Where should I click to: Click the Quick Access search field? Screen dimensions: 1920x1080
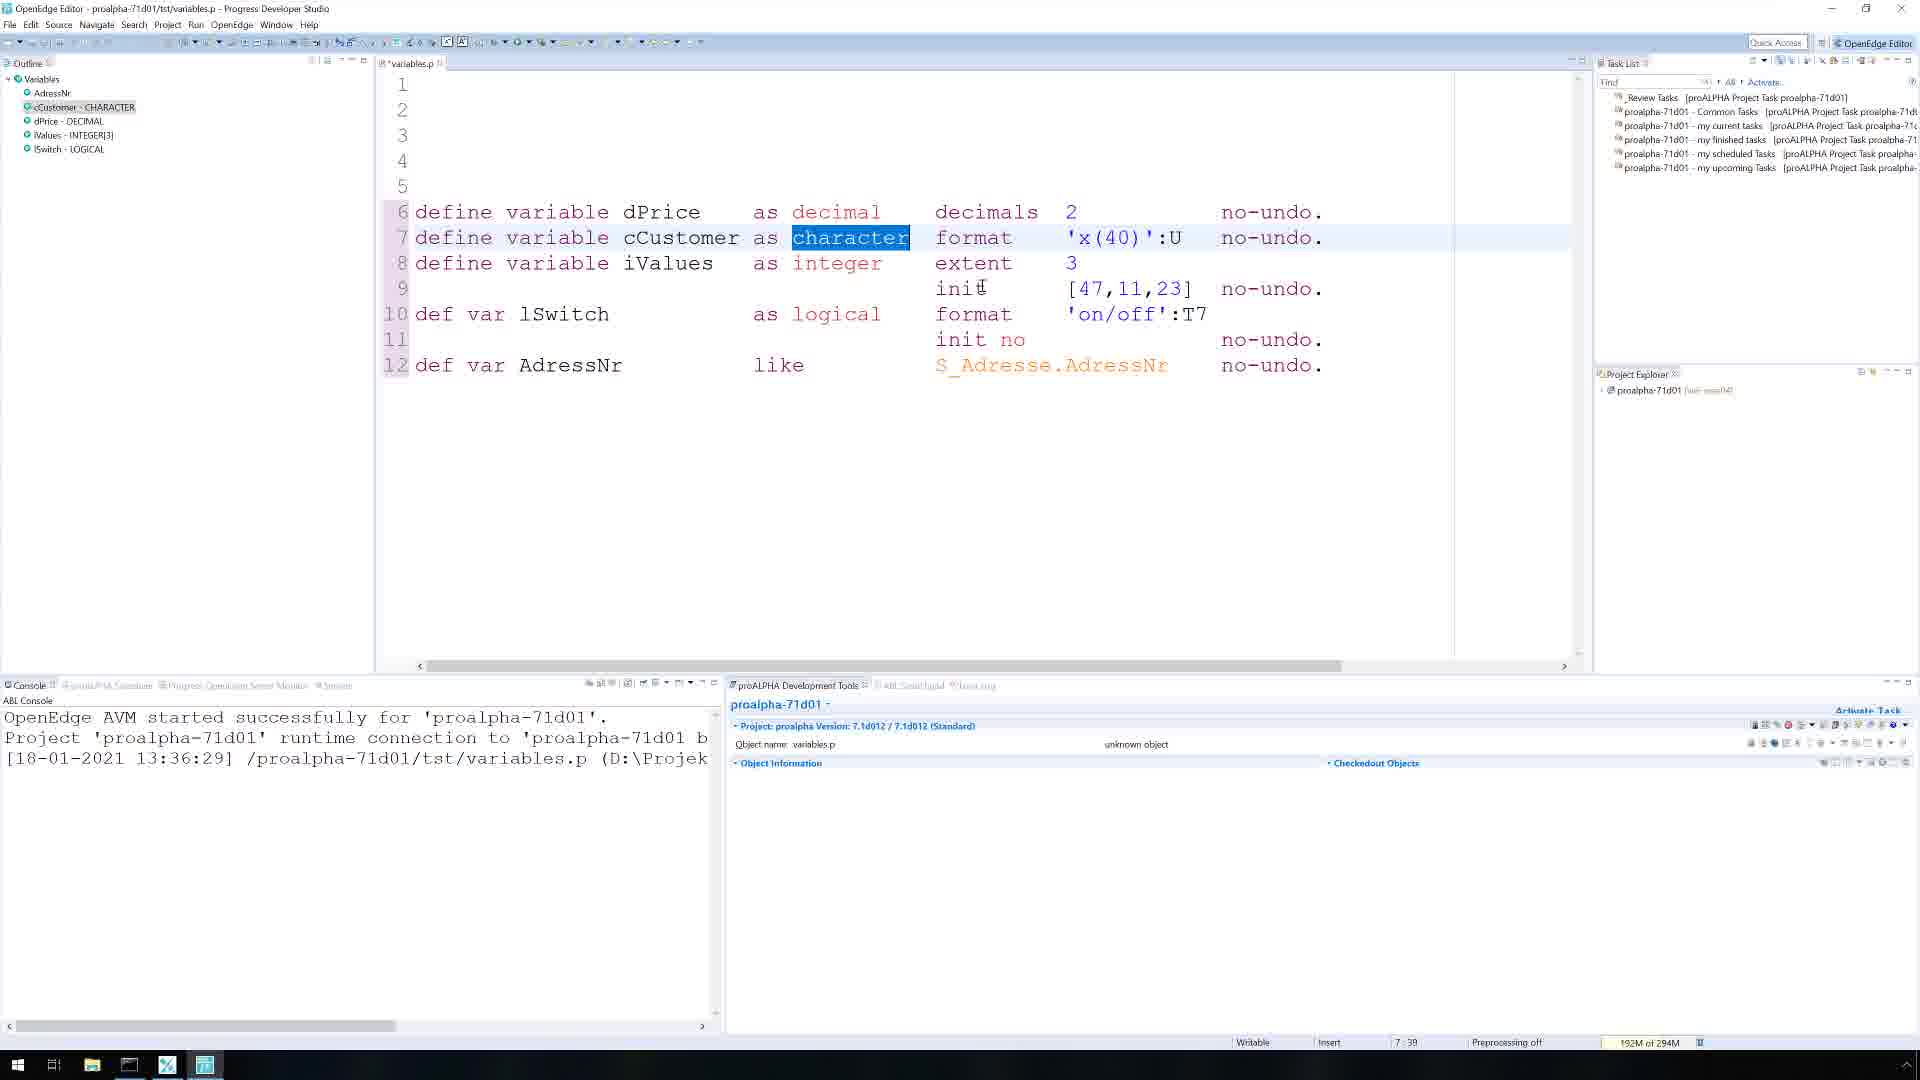click(1776, 43)
